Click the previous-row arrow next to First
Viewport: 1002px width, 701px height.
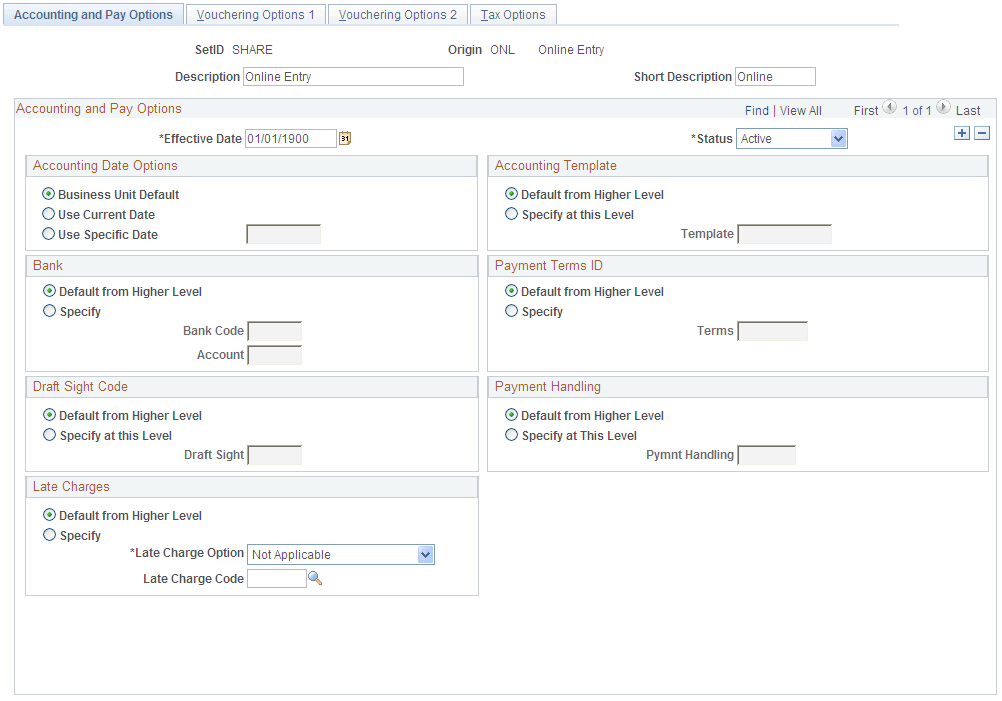tap(890, 108)
